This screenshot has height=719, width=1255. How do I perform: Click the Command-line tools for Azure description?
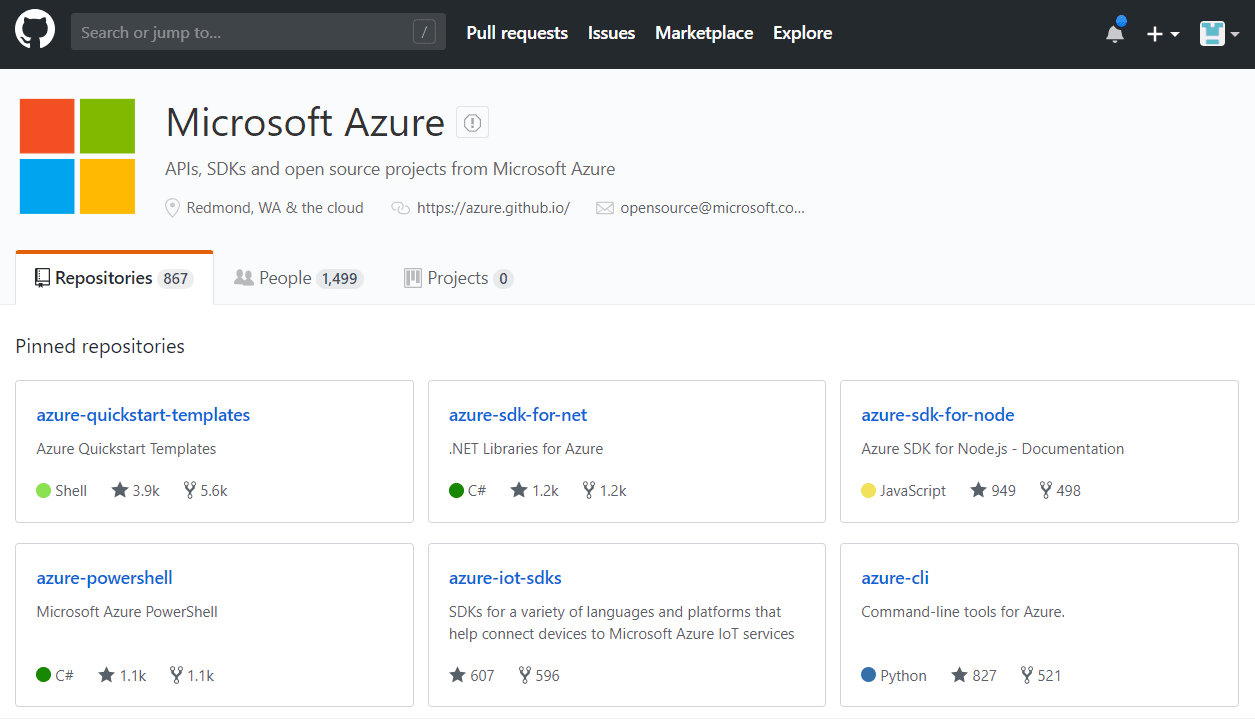coord(963,612)
